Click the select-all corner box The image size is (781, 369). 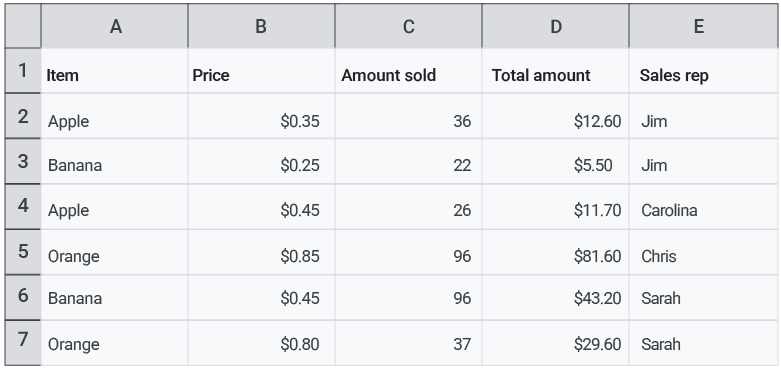tap(23, 26)
